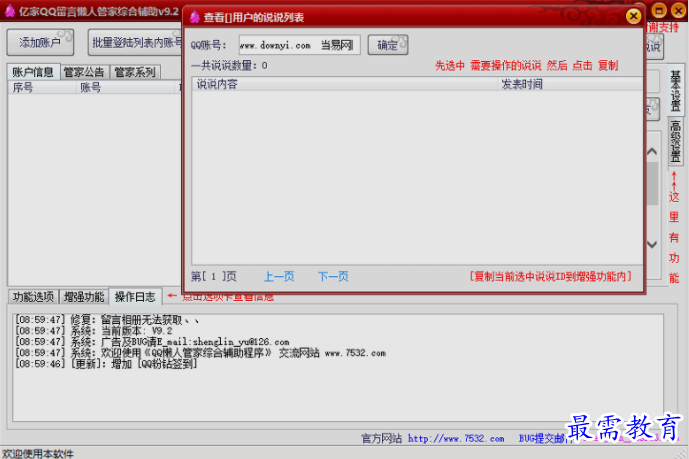The height and width of the screenshot is (459, 689).
Task: Click the 说说内容 column header
Action: [344, 84]
